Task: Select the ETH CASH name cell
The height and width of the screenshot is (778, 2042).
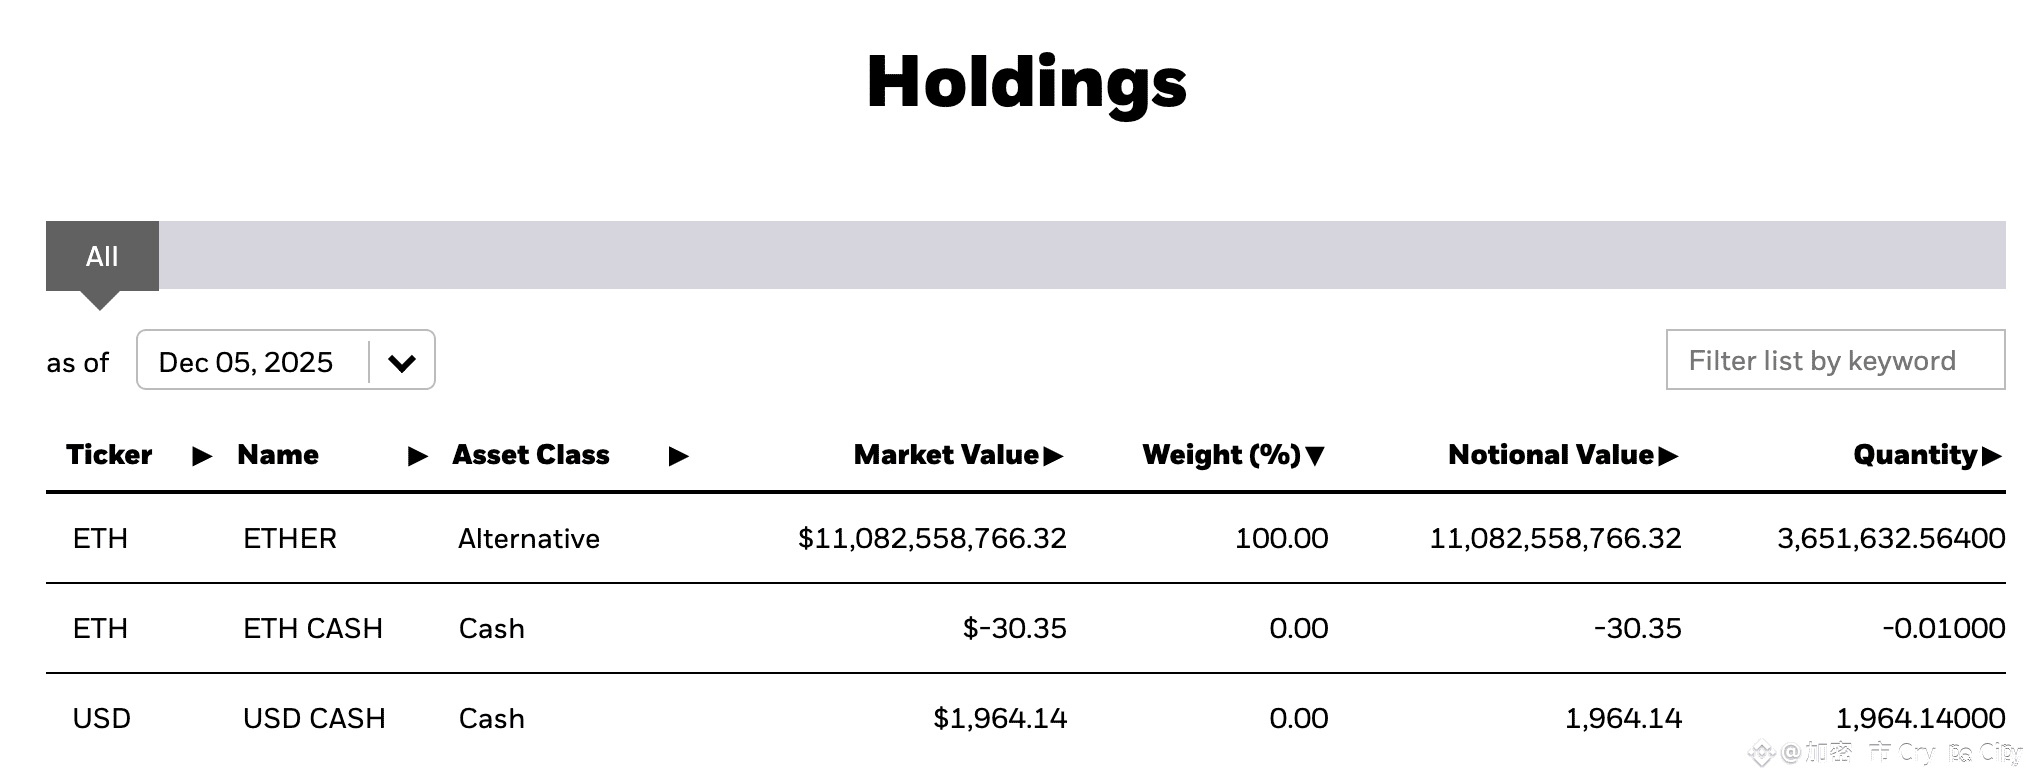Action: pyautogui.click(x=313, y=629)
